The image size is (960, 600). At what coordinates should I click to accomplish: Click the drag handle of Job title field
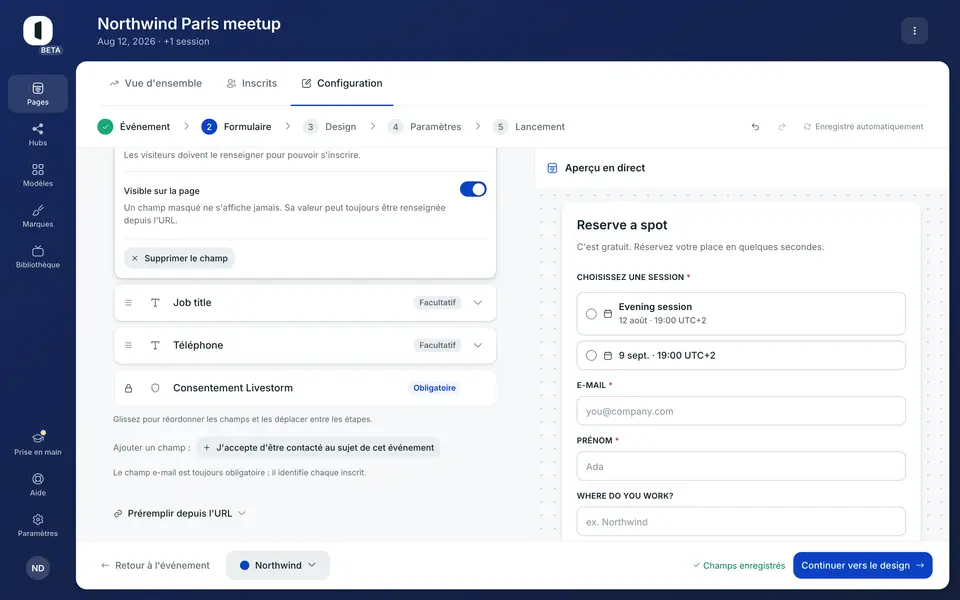tap(129, 302)
